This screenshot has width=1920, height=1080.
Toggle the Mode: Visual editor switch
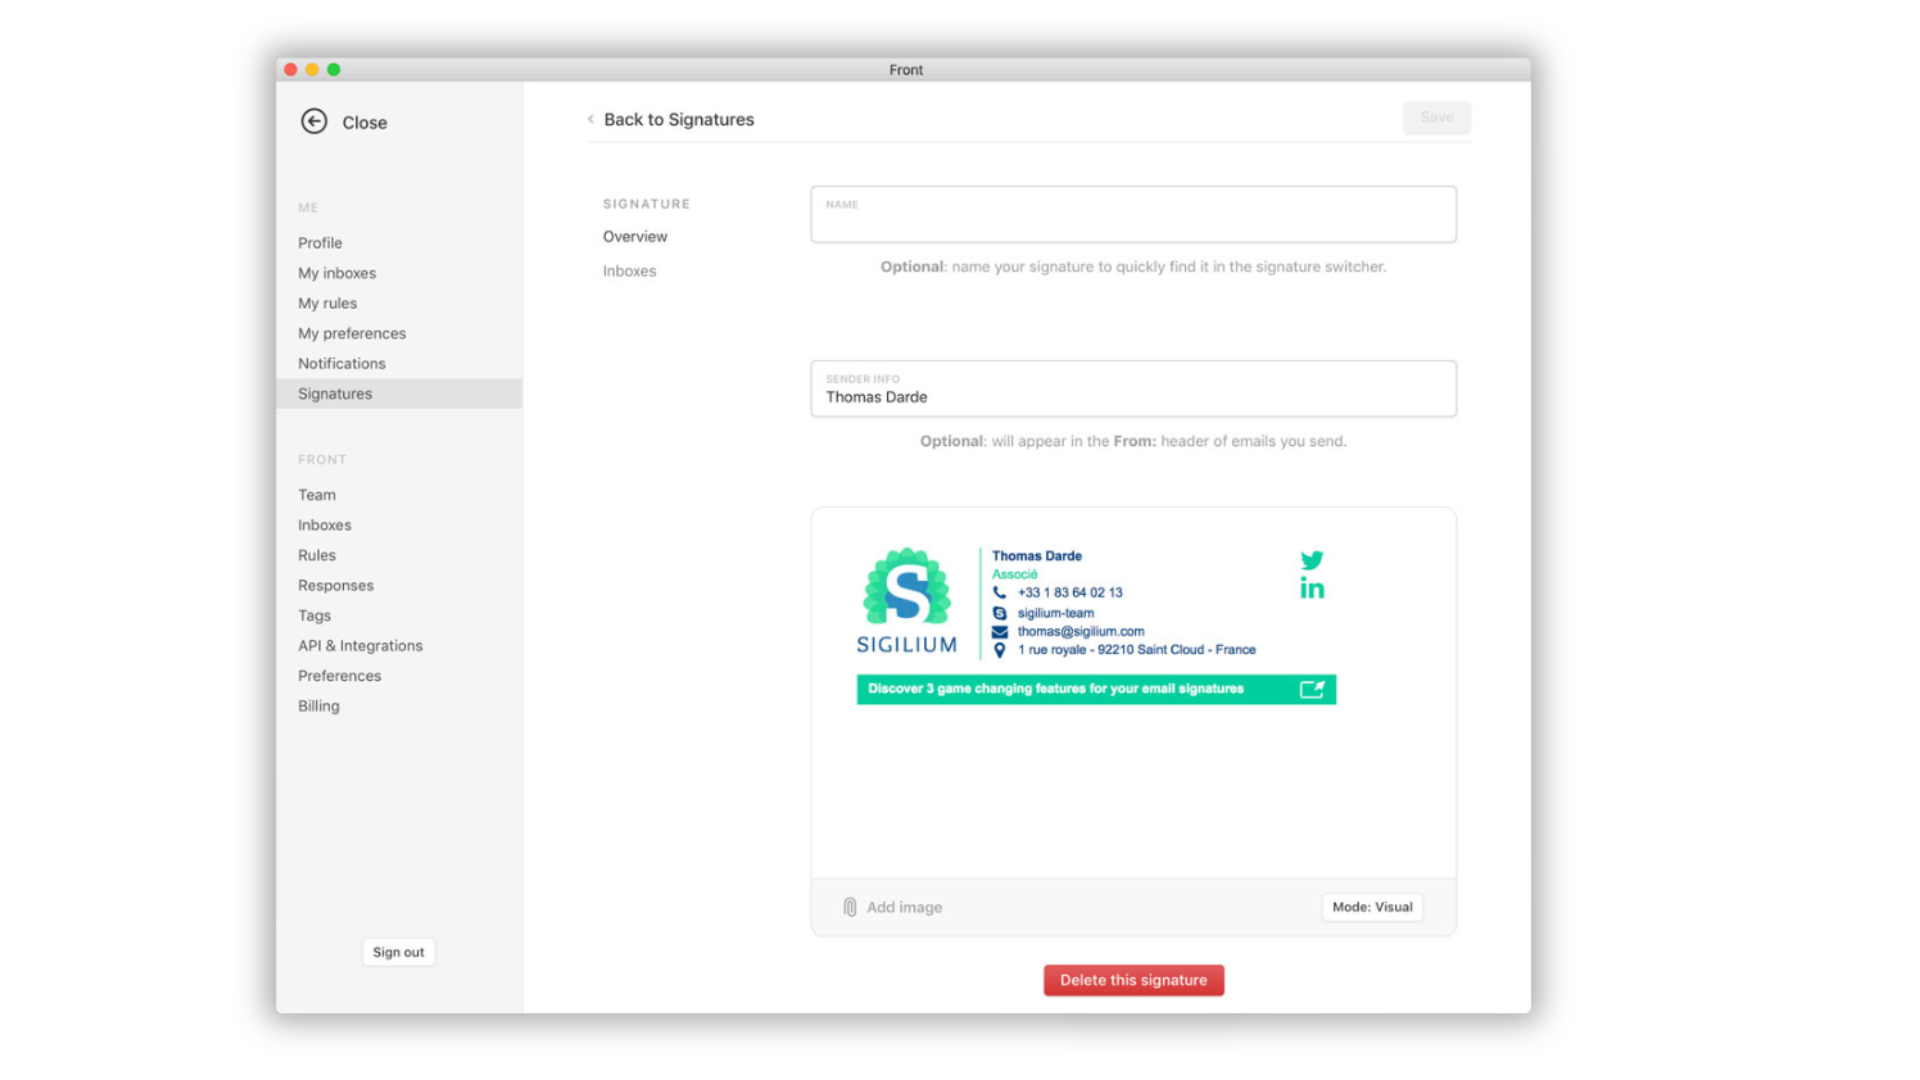point(1371,907)
